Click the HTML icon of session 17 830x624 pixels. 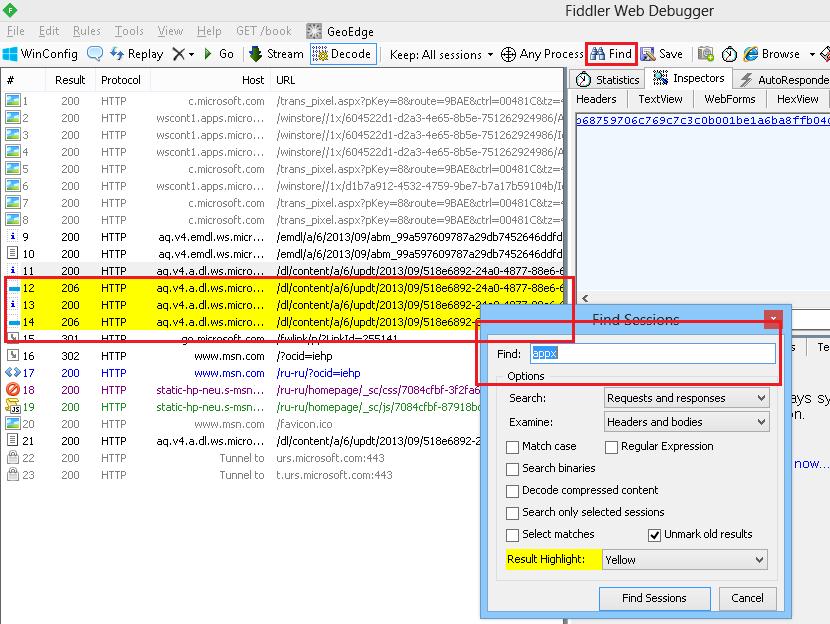pyautogui.click(x=13, y=373)
